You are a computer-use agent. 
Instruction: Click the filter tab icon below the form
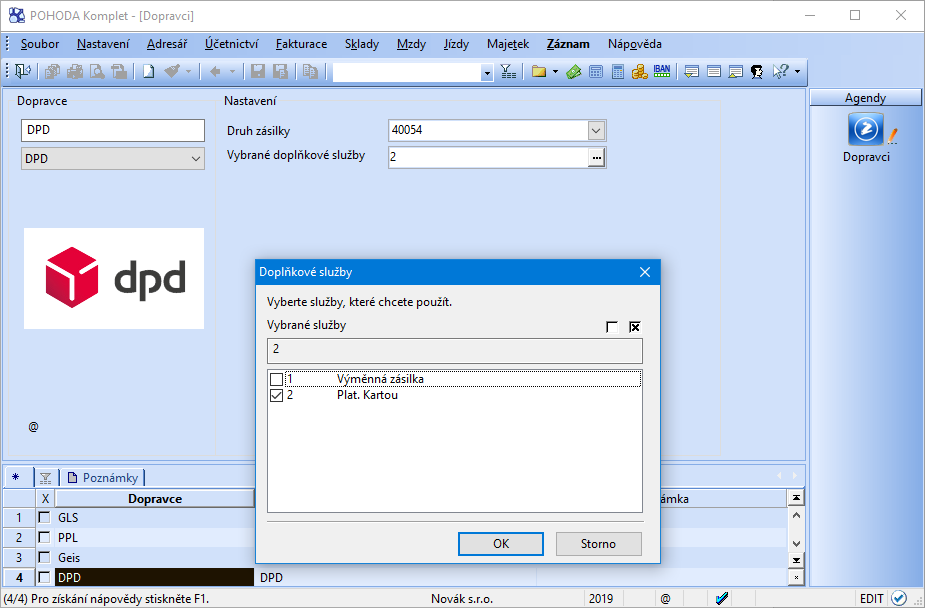(x=45, y=478)
